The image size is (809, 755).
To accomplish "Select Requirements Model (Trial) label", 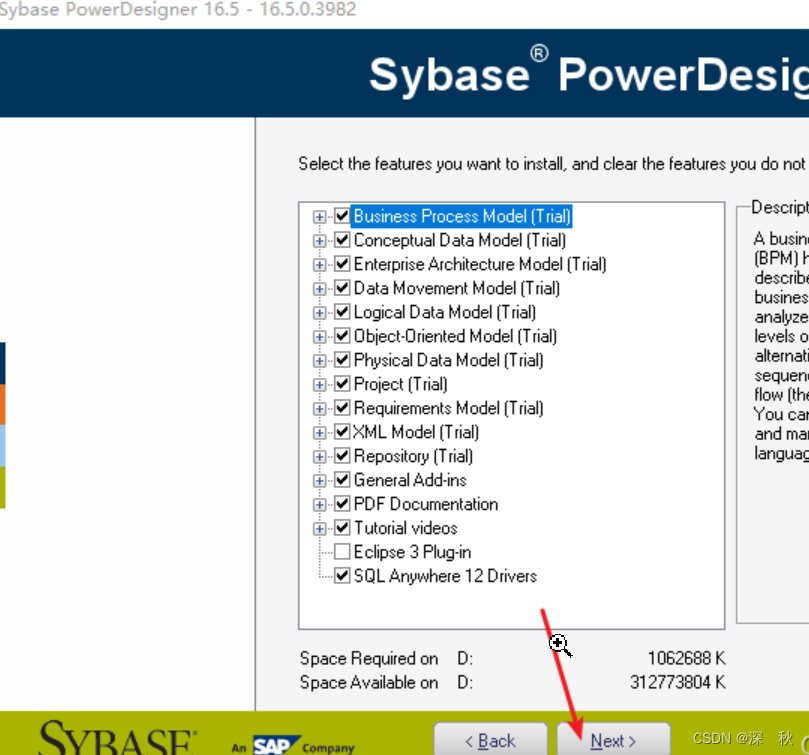I will (448, 408).
